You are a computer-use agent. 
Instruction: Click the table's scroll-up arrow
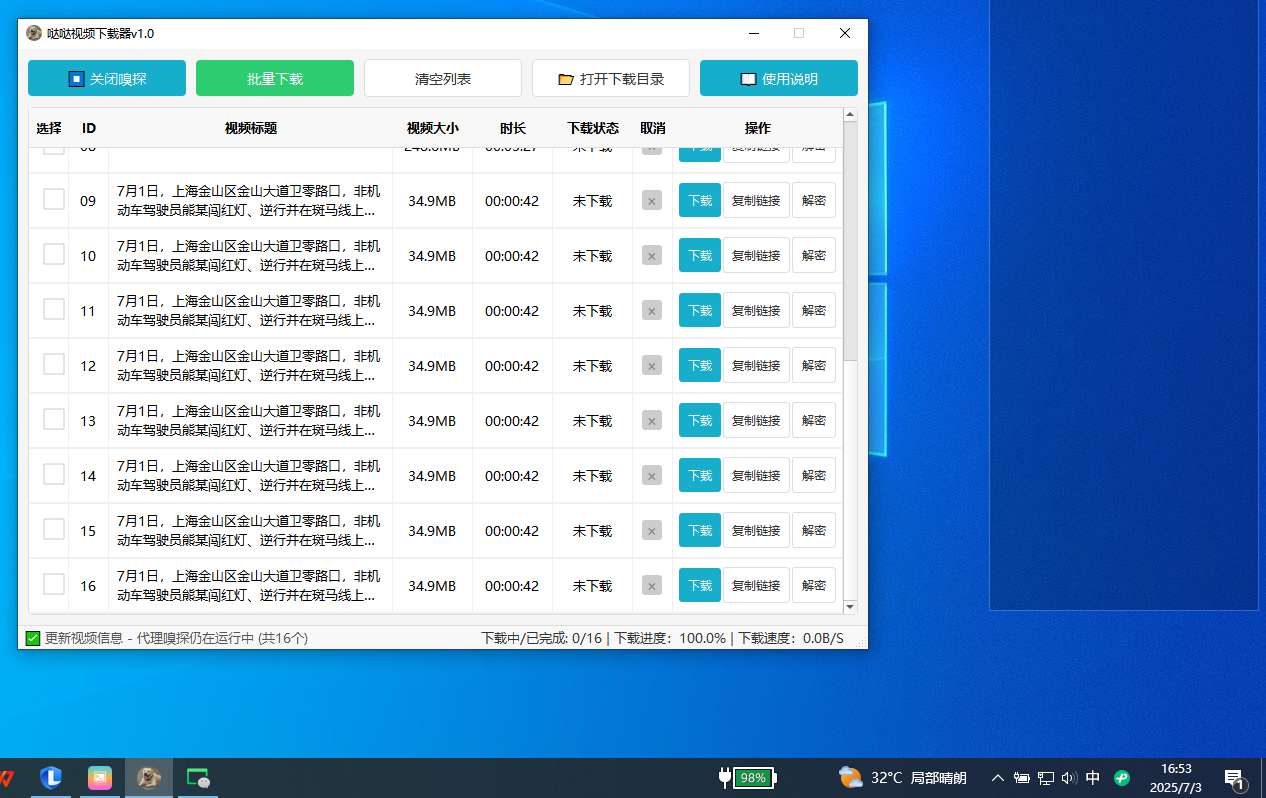pyautogui.click(x=850, y=115)
